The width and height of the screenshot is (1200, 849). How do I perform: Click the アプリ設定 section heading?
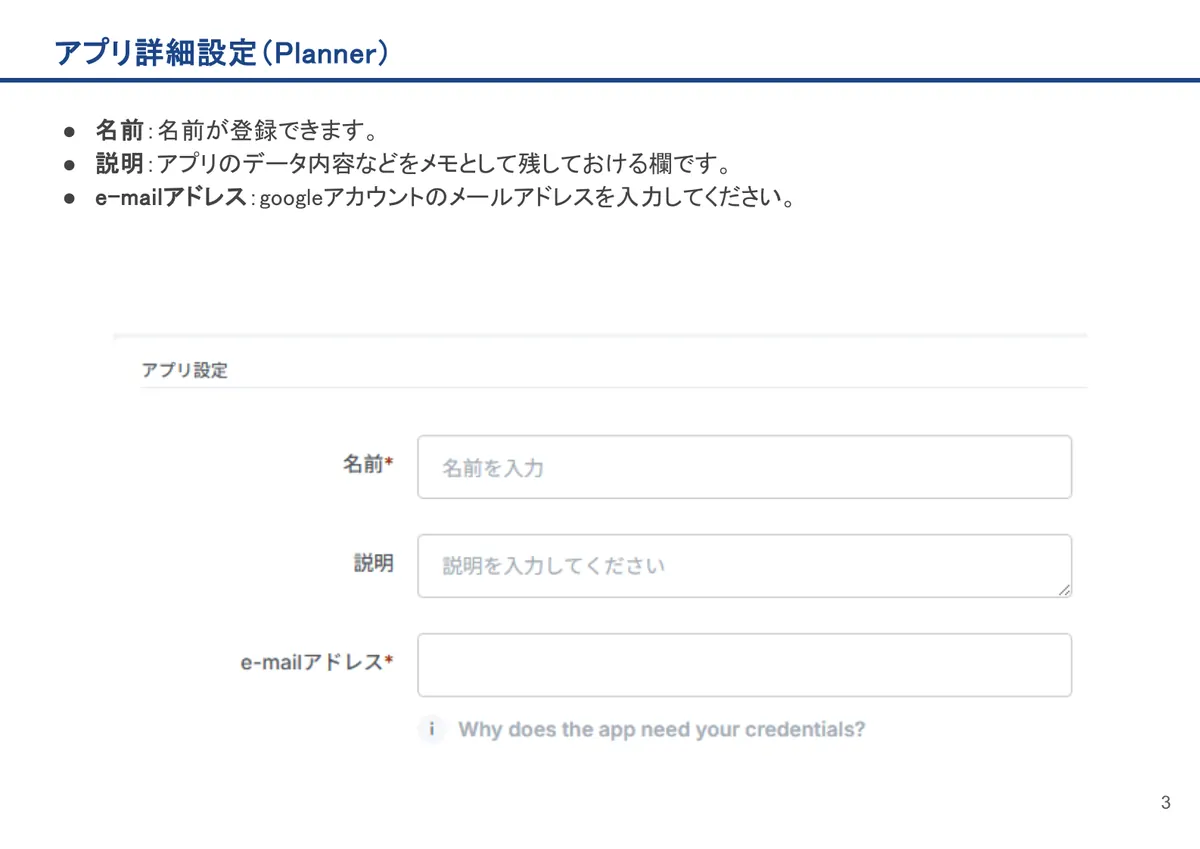(184, 370)
